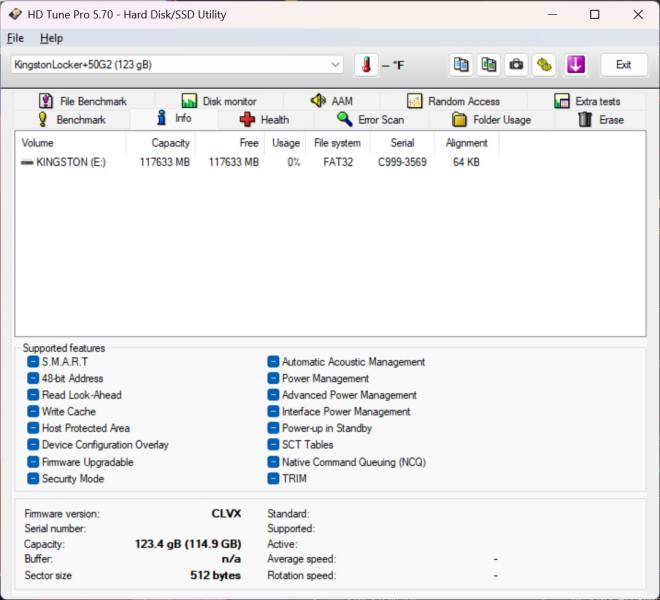Viewport: 660px width, 600px height.
Task: Sort by the Volume column header
Action: pos(71,143)
